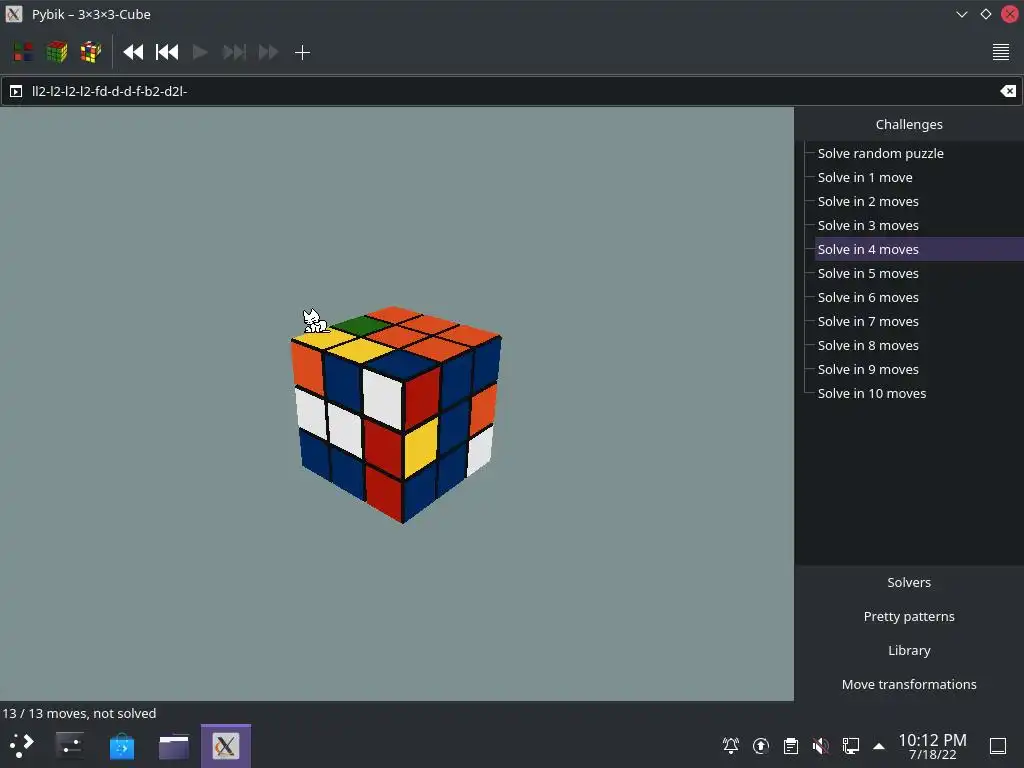Select 'Solve in 6 moves'
The image size is (1024, 768).
click(x=868, y=297)
